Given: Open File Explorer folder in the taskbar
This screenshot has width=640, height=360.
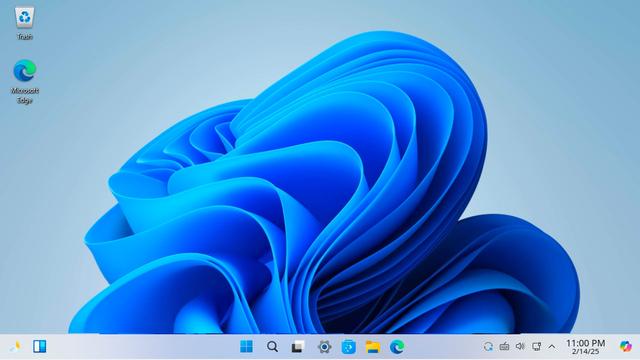Looking at the screenshot, I should pyautogui.click(x=373, y=347).
